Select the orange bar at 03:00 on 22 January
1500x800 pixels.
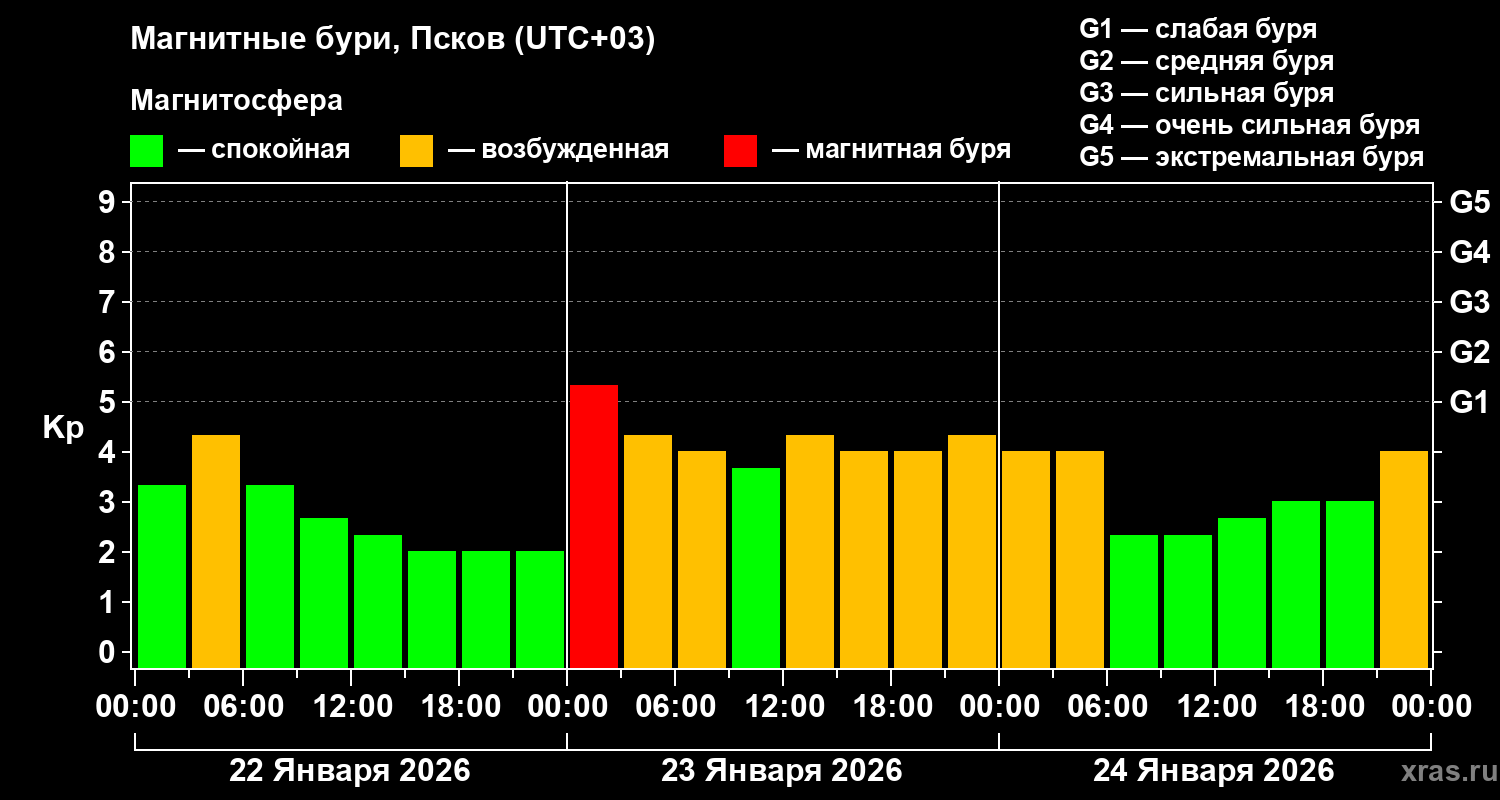pyautogui.click(x=216, y=551)
